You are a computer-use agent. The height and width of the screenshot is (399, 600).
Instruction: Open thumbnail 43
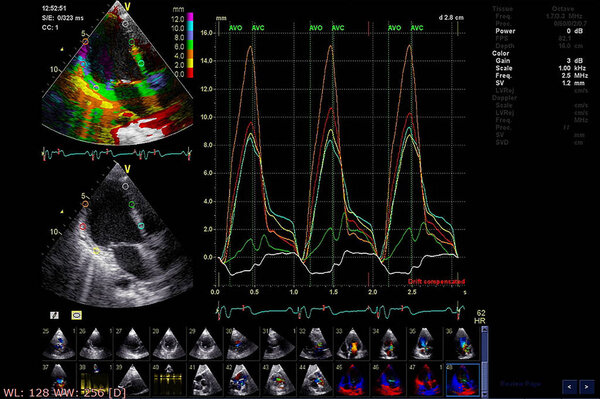pyautogui.click(x=279, y=379)
